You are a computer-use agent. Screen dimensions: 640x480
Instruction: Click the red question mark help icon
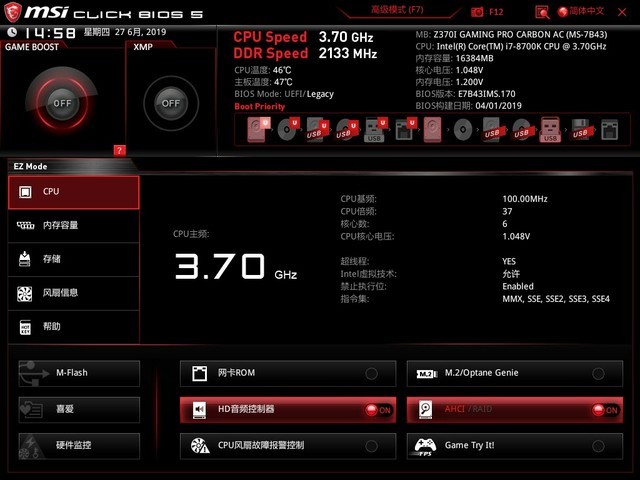(119, 150)
